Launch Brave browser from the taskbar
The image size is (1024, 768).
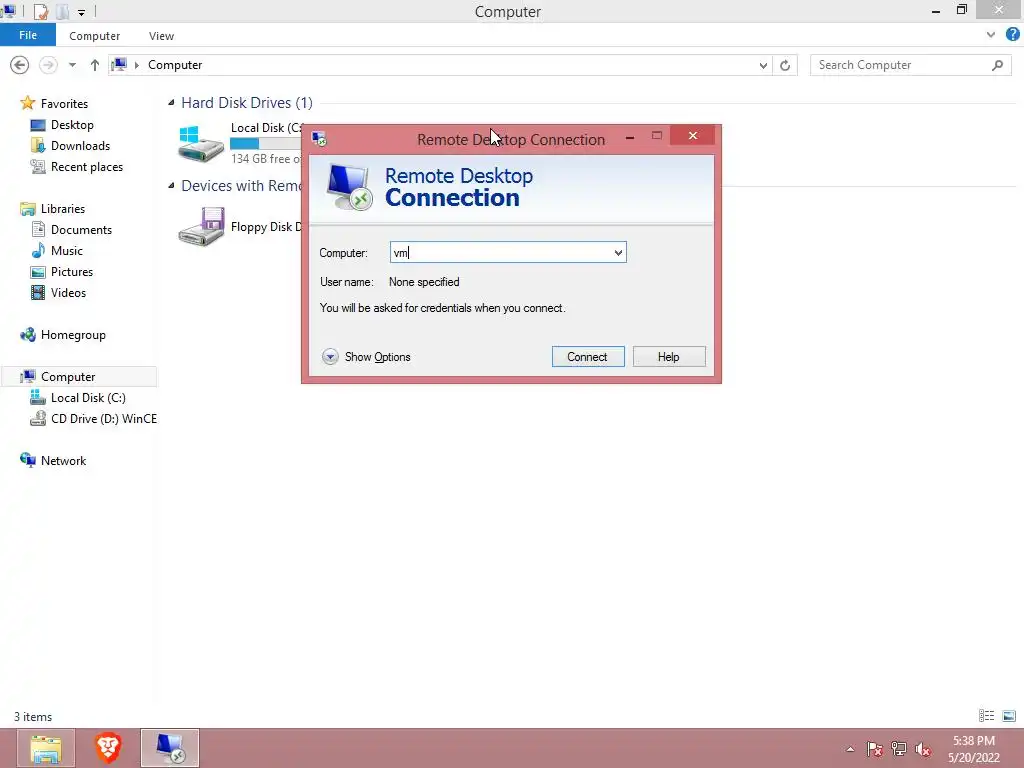(108, 748)
